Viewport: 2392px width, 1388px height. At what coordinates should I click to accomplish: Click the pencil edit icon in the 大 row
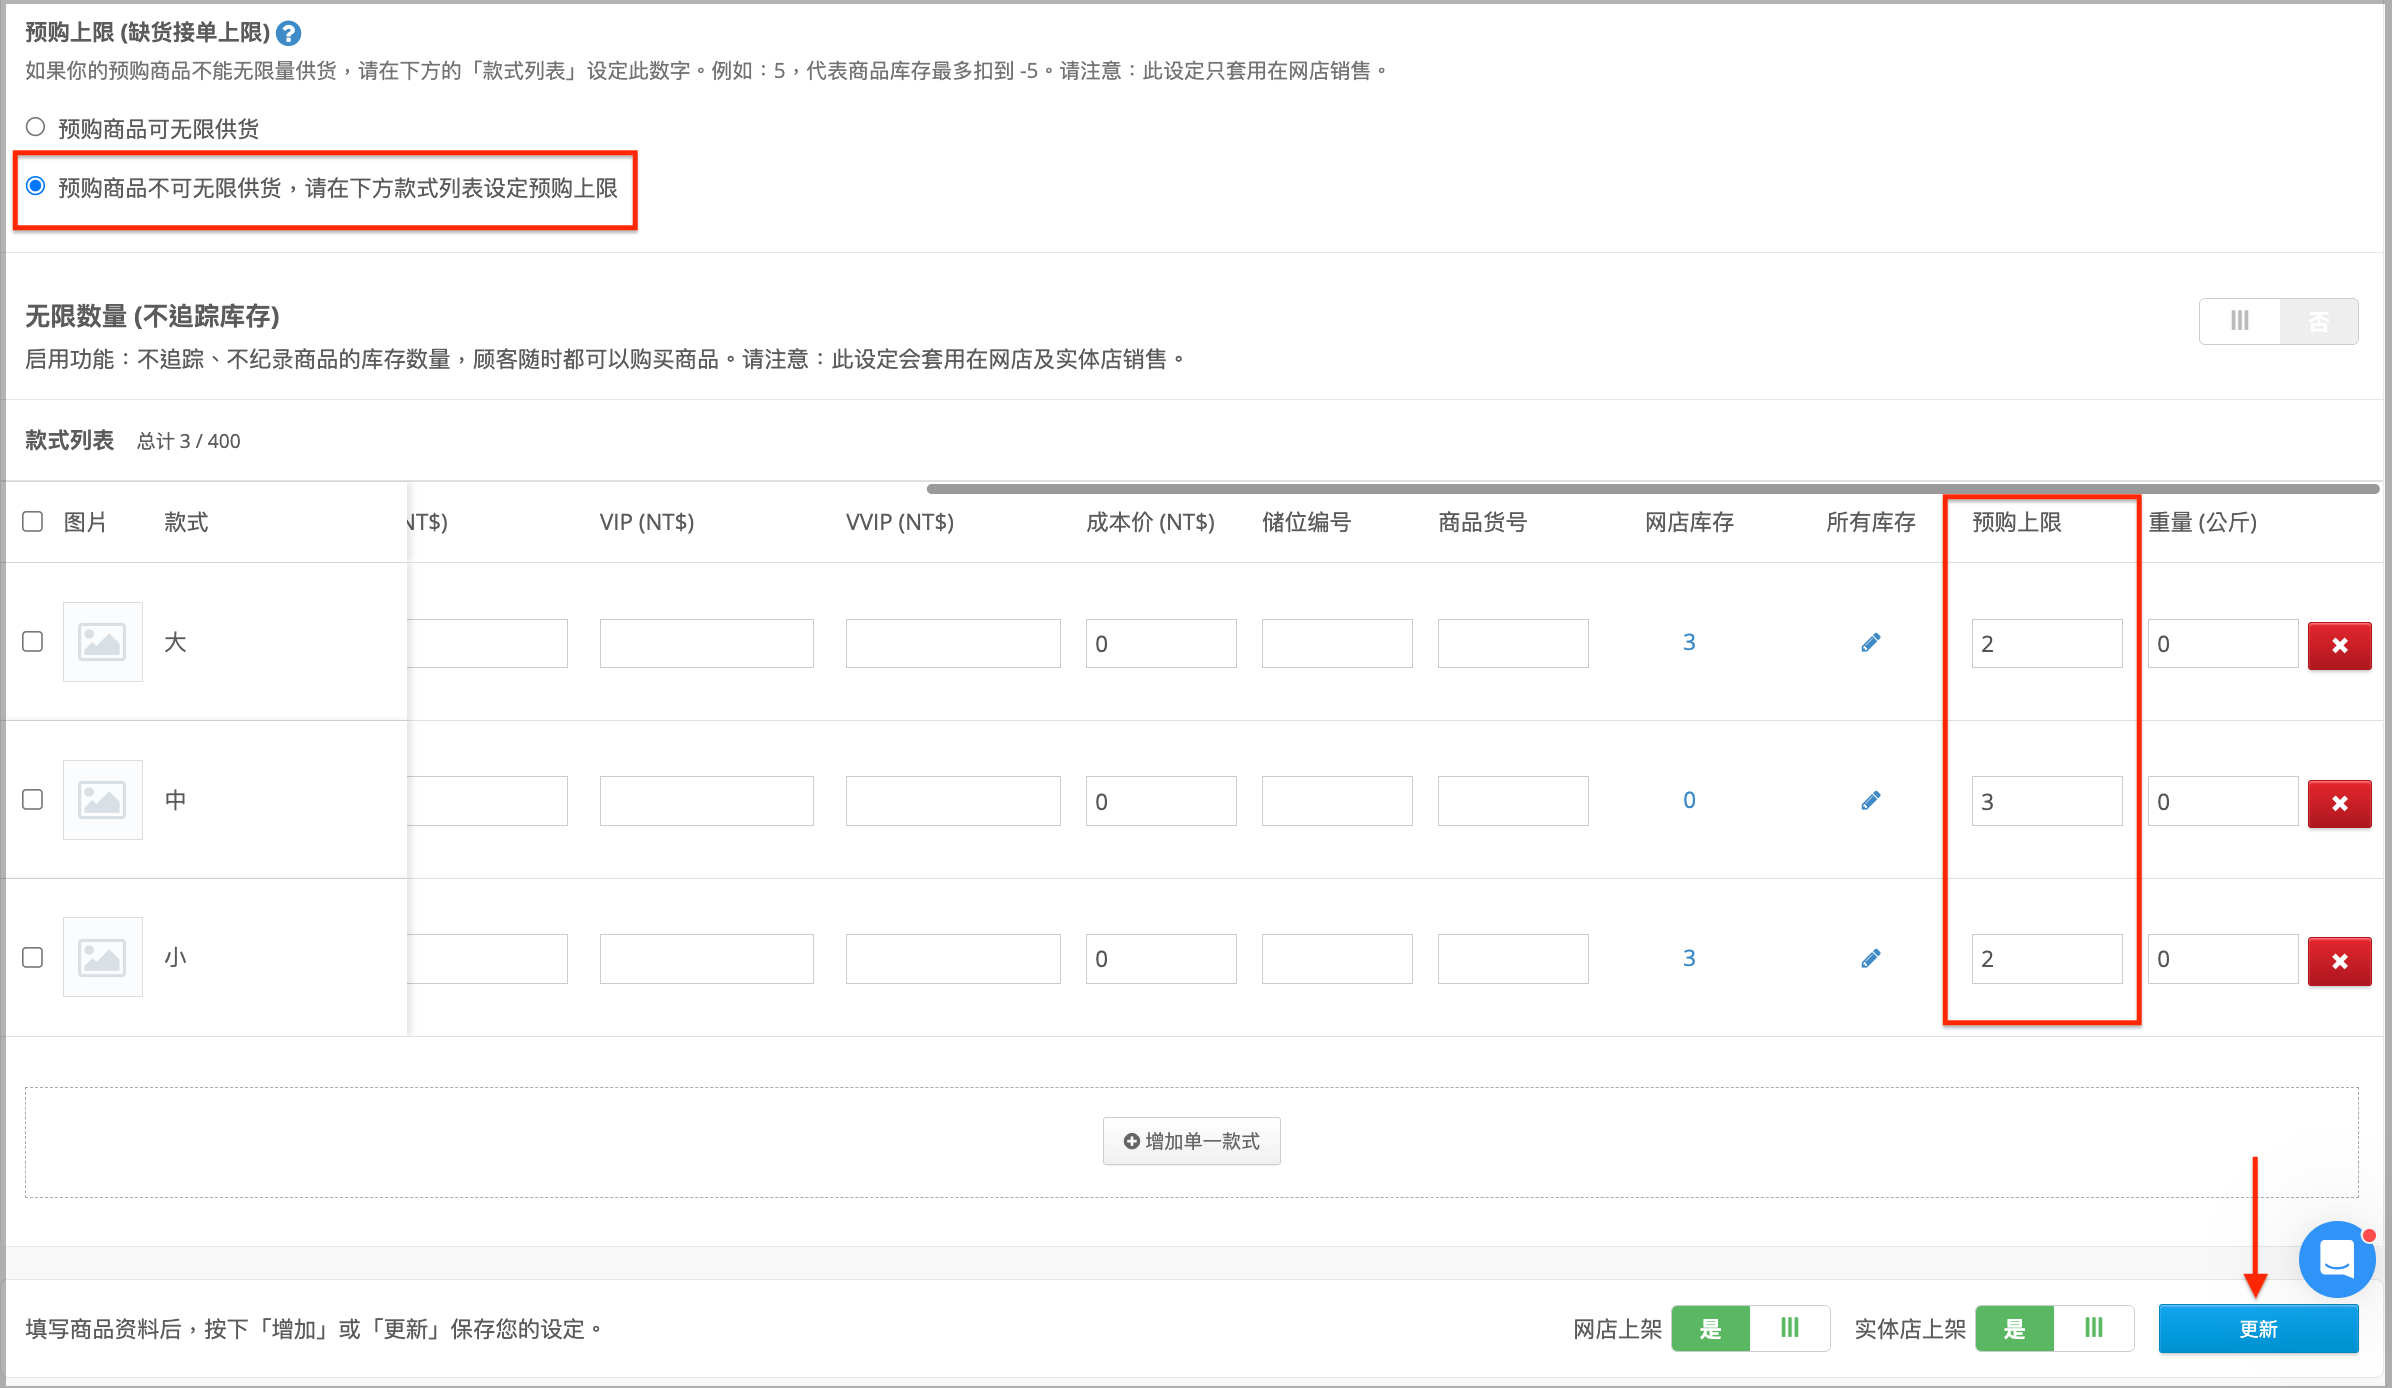(1870, 643)
